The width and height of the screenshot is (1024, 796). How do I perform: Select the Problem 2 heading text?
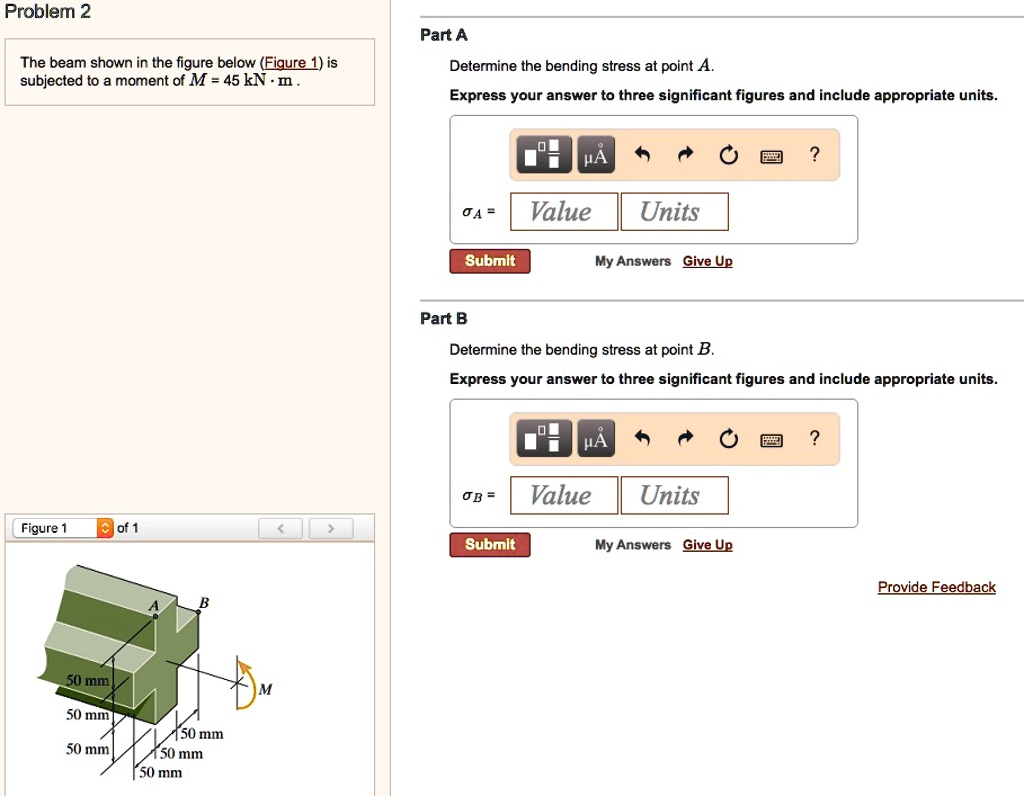click(x=48, y=11)
